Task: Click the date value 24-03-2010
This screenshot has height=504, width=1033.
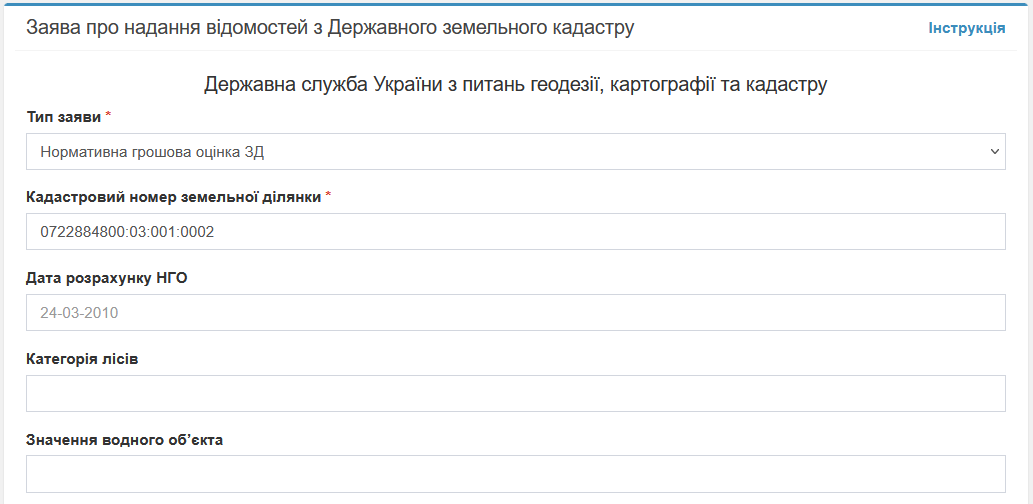Action: [79, 313]
